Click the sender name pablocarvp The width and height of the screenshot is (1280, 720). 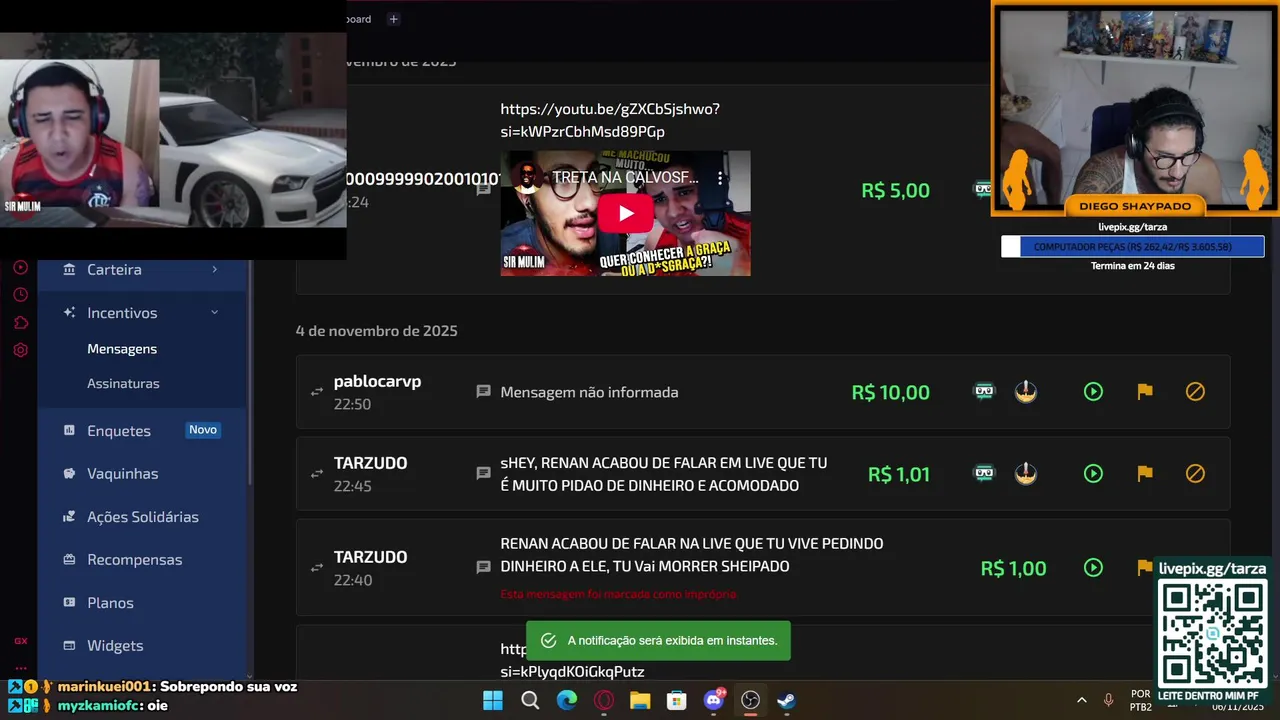point(377,382)
